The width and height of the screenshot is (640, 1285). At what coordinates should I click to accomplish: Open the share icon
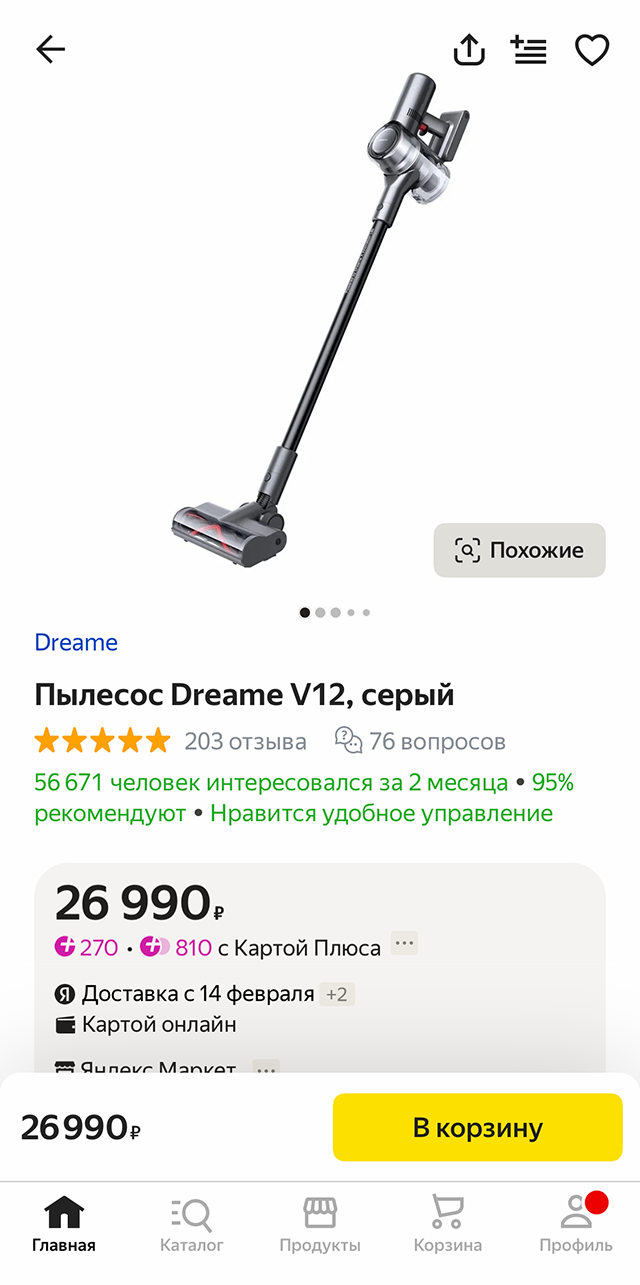coord(469,49)
